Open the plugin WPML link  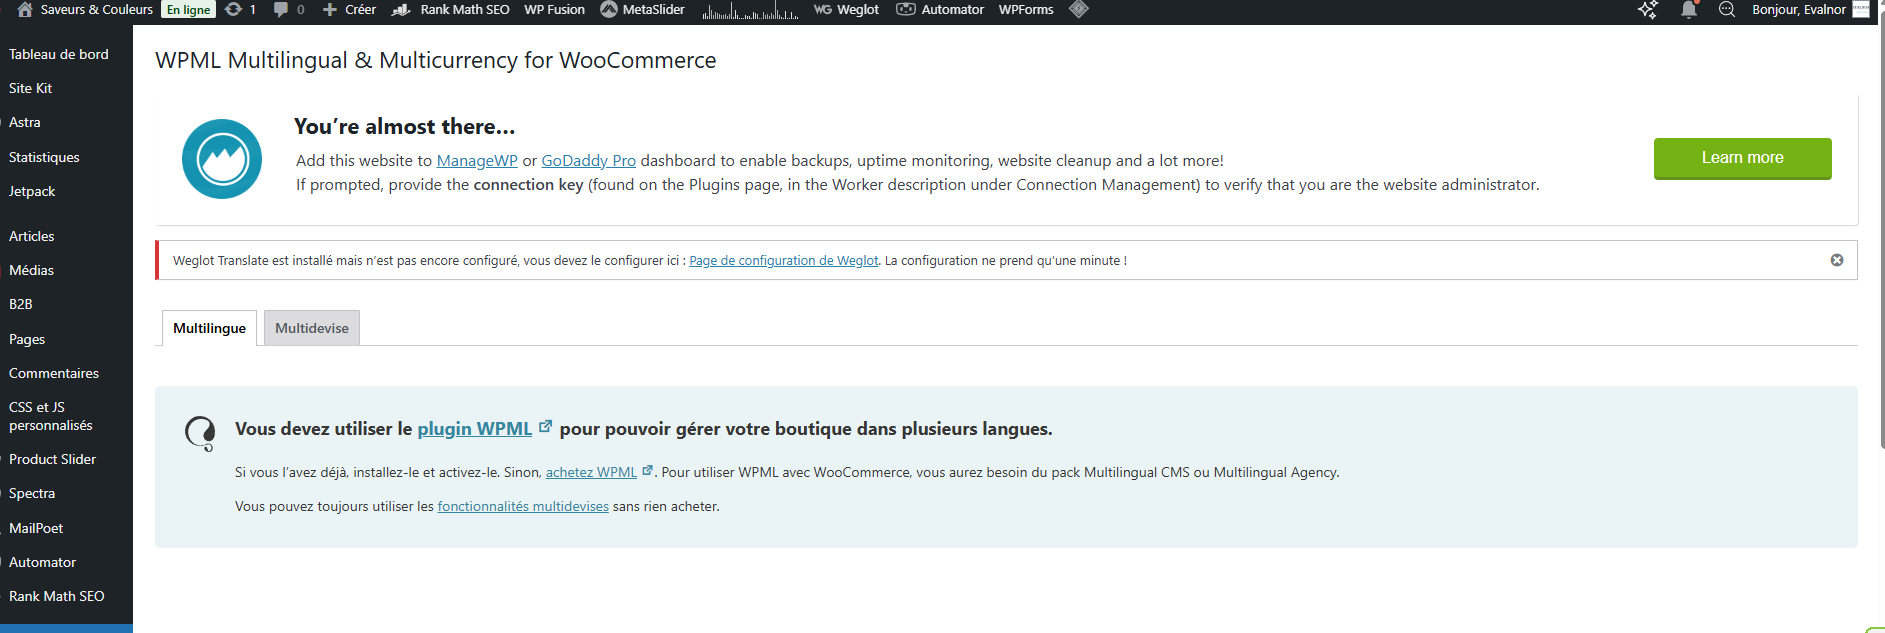(x=474, y=429)
